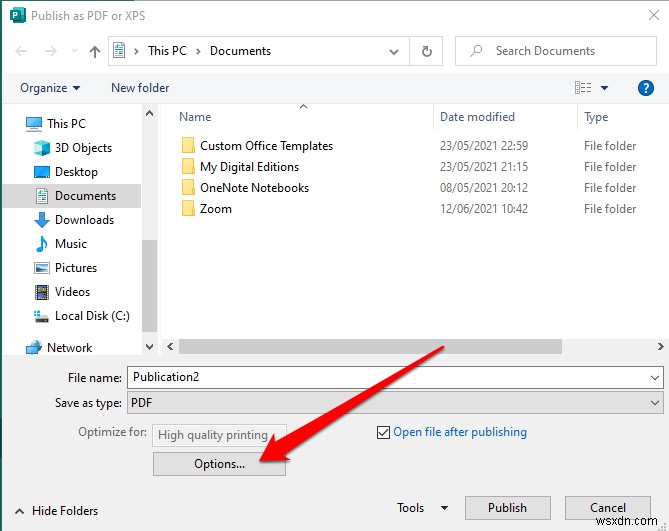Refresh the Documents folder view

(426, 51)
